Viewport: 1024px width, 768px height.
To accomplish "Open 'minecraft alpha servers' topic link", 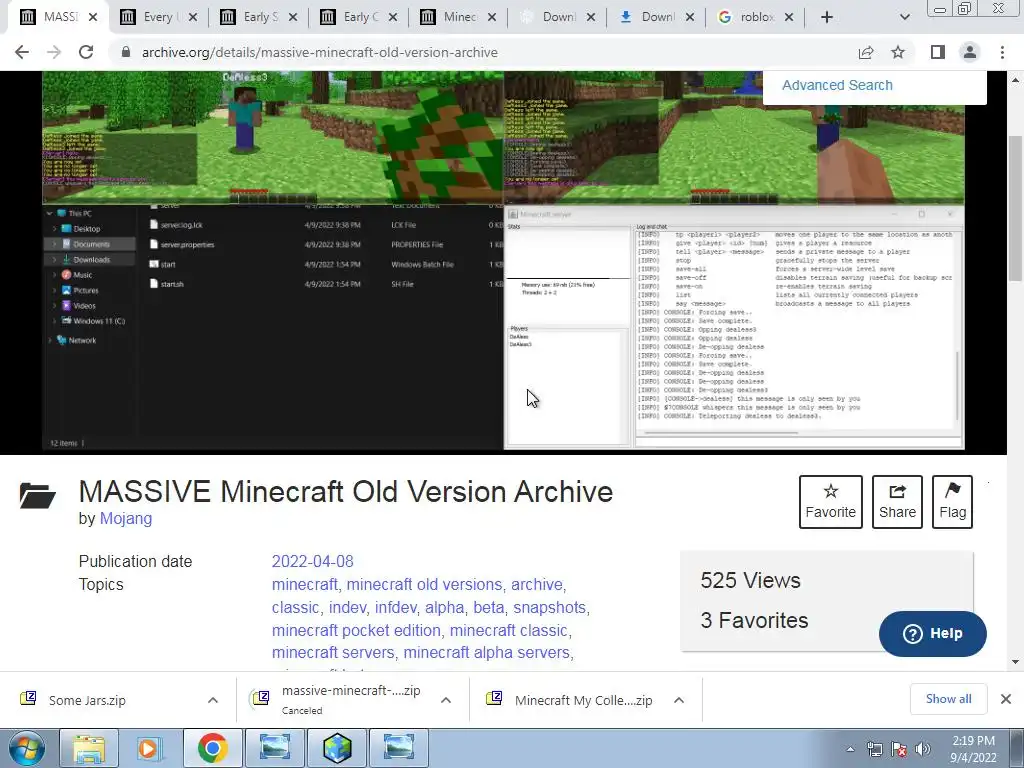I will (x=487, y=652).
